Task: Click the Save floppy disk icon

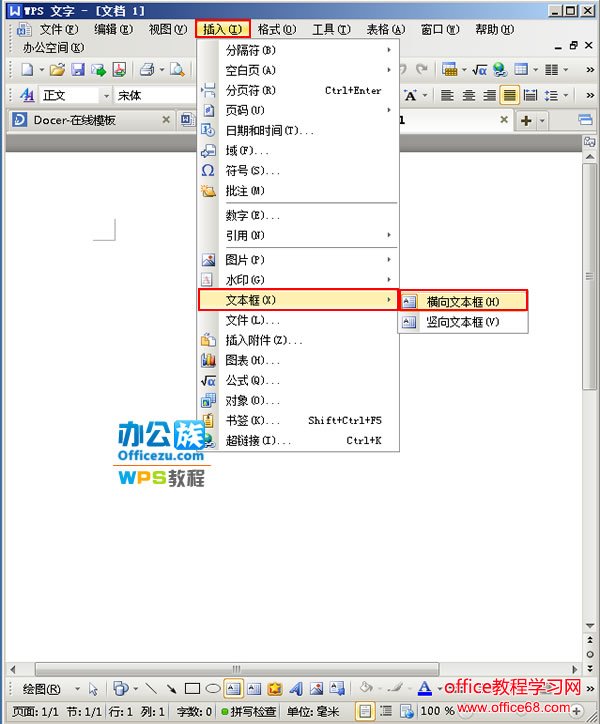Action: coord(78,70)
